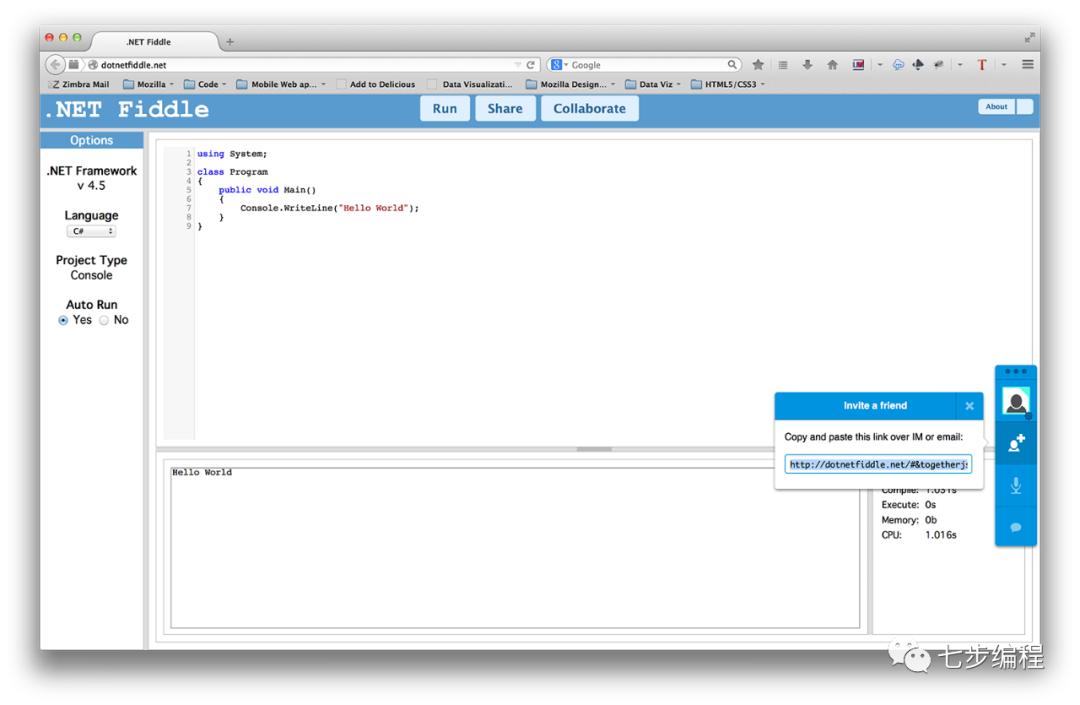Click the "class Program" code line
1080x705 pixels.
pos(233,172)
